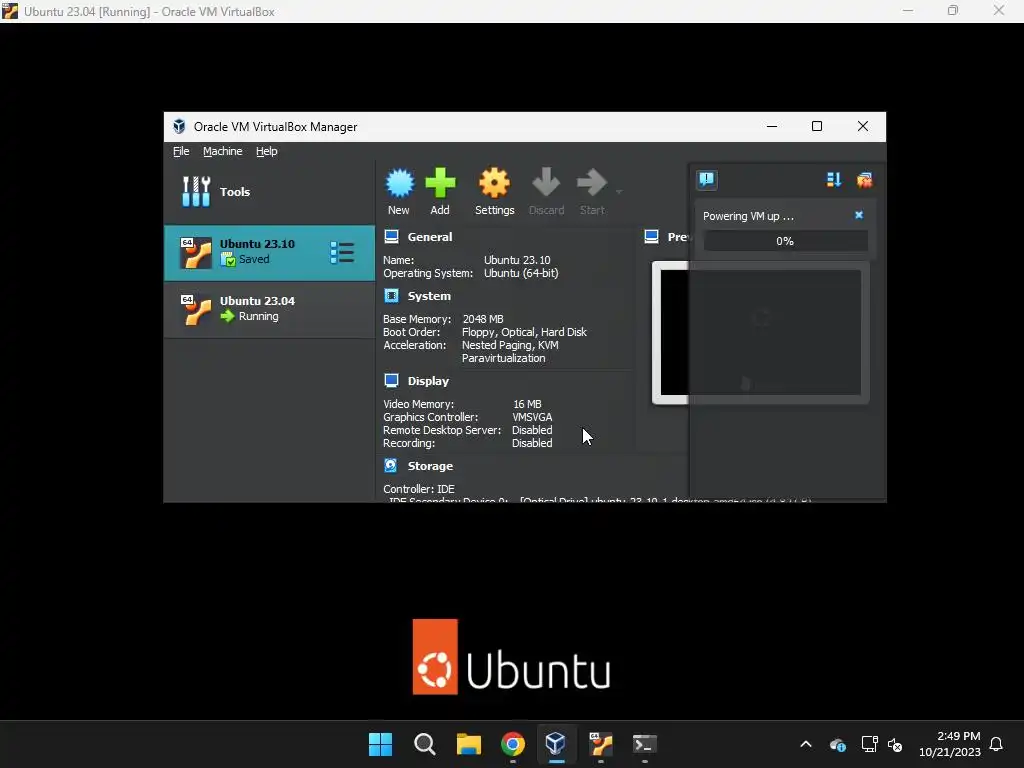Image resolution: width=1024 pixels, height=768 pixels.
Task: Show hidden system tray icons chevron
Action: (x=806, y=744)
